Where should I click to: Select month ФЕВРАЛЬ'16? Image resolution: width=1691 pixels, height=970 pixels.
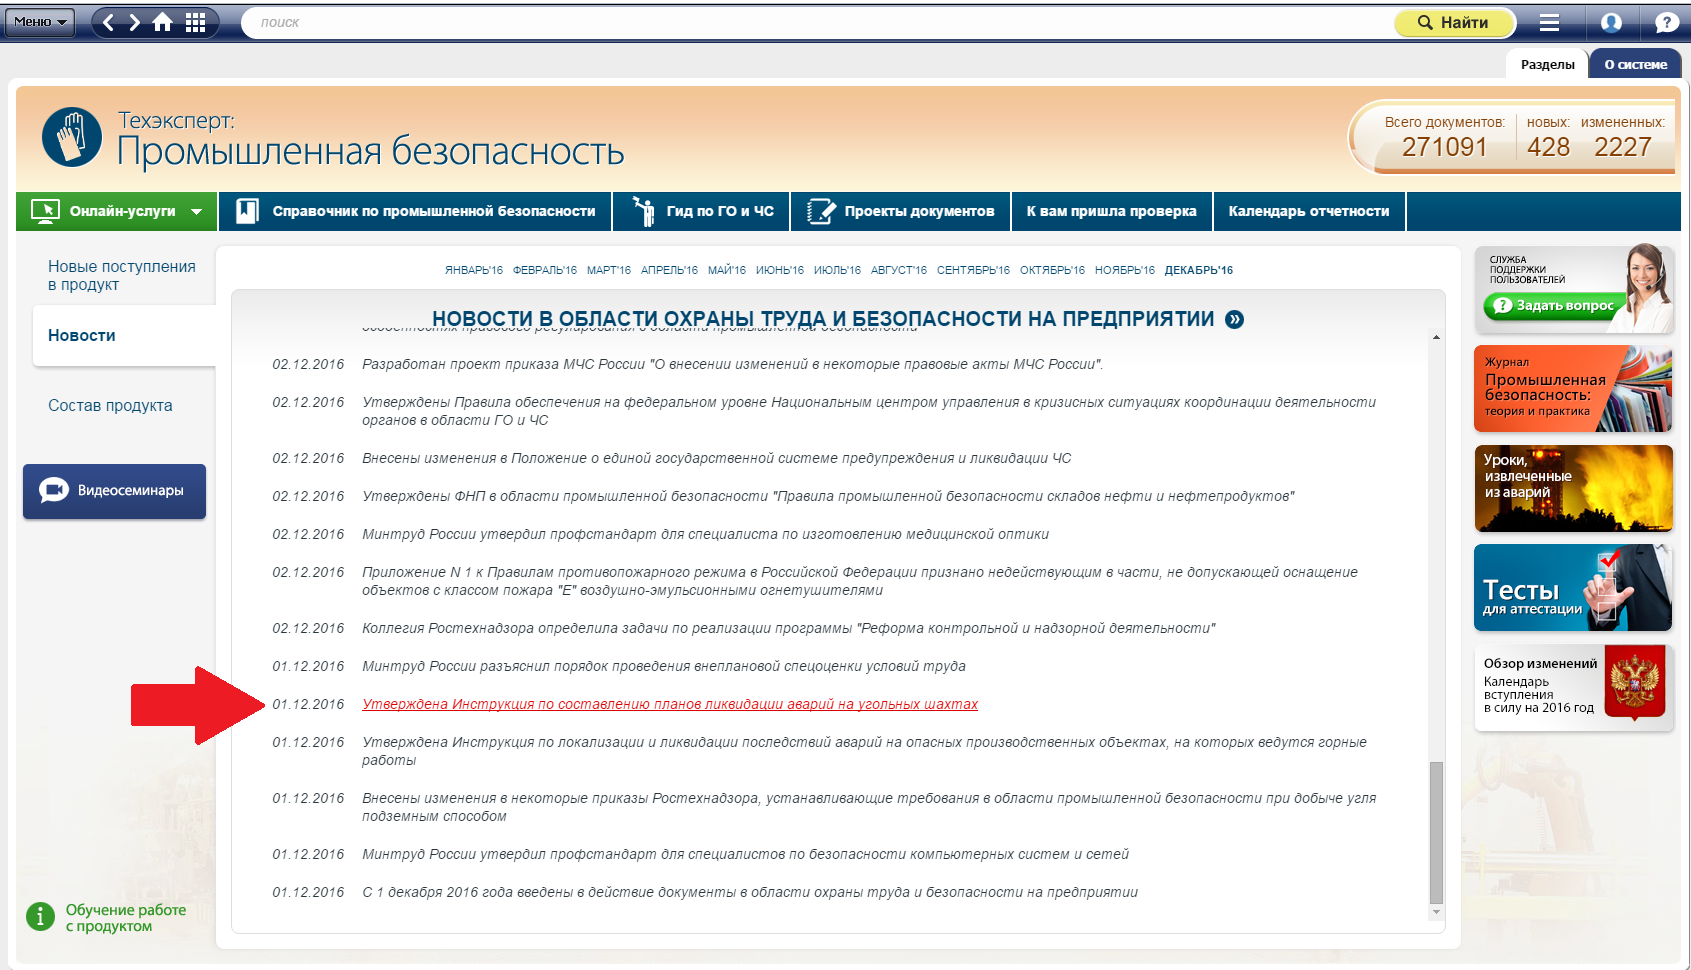[545, 270]
